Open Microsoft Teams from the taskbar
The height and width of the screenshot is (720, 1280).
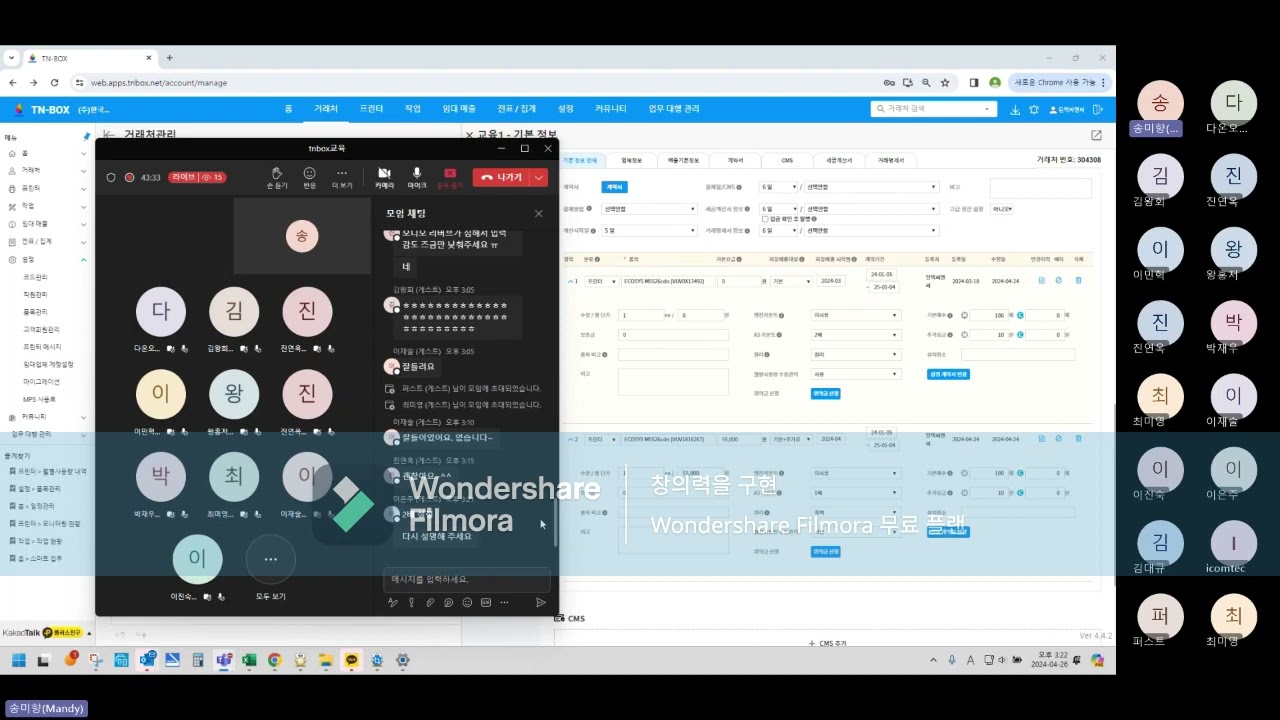click(x=224, y=660)
